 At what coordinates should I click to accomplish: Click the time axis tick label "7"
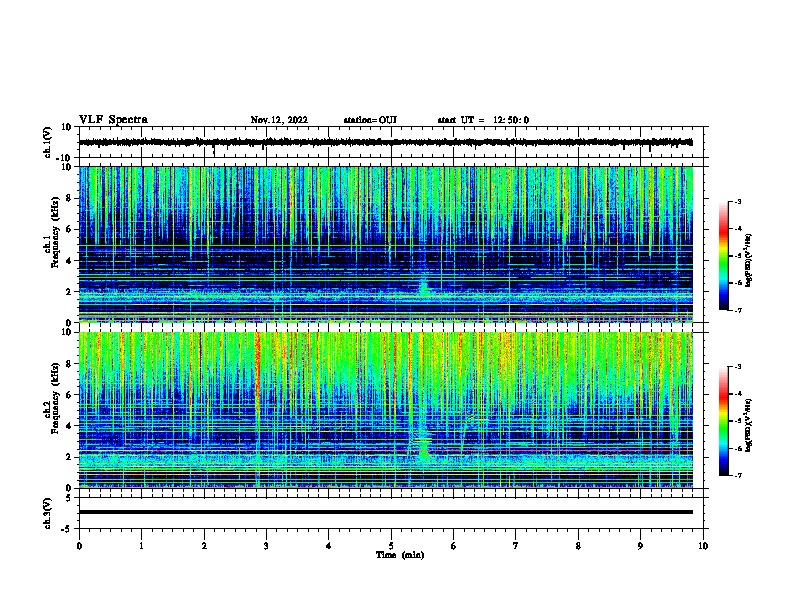pyautogui.click(x=516, y=546)
